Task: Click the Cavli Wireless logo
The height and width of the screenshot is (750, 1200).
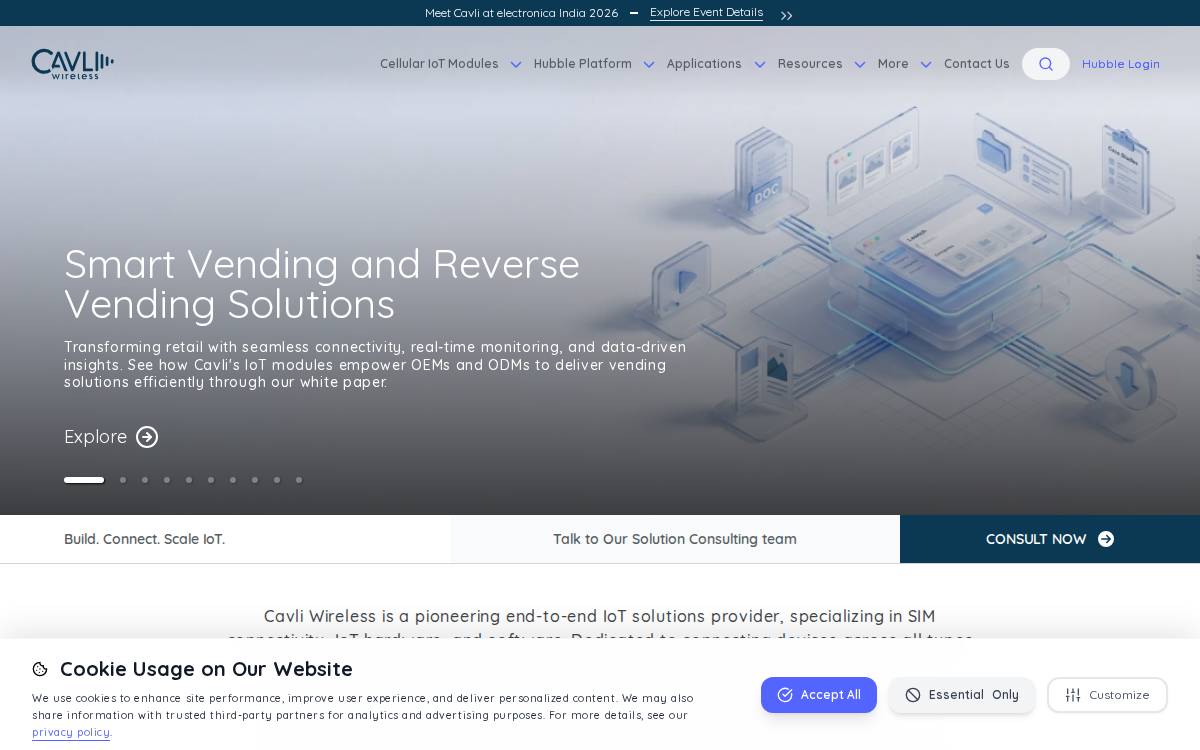Action: [73, 64]
